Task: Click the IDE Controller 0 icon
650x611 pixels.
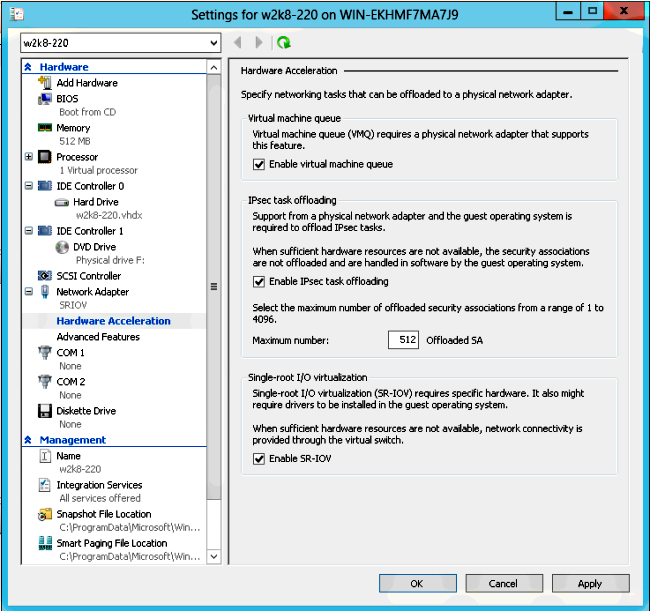Action: (45, 186)
